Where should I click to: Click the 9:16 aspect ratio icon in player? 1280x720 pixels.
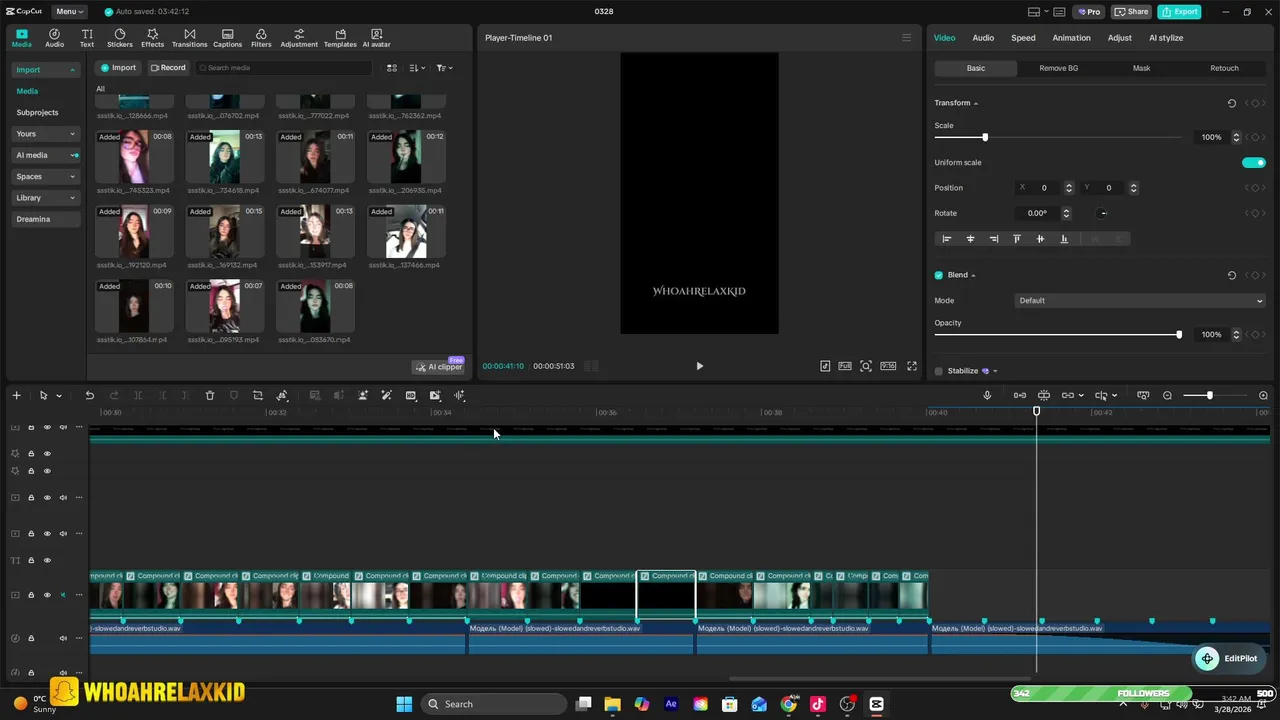coord(888,366)
